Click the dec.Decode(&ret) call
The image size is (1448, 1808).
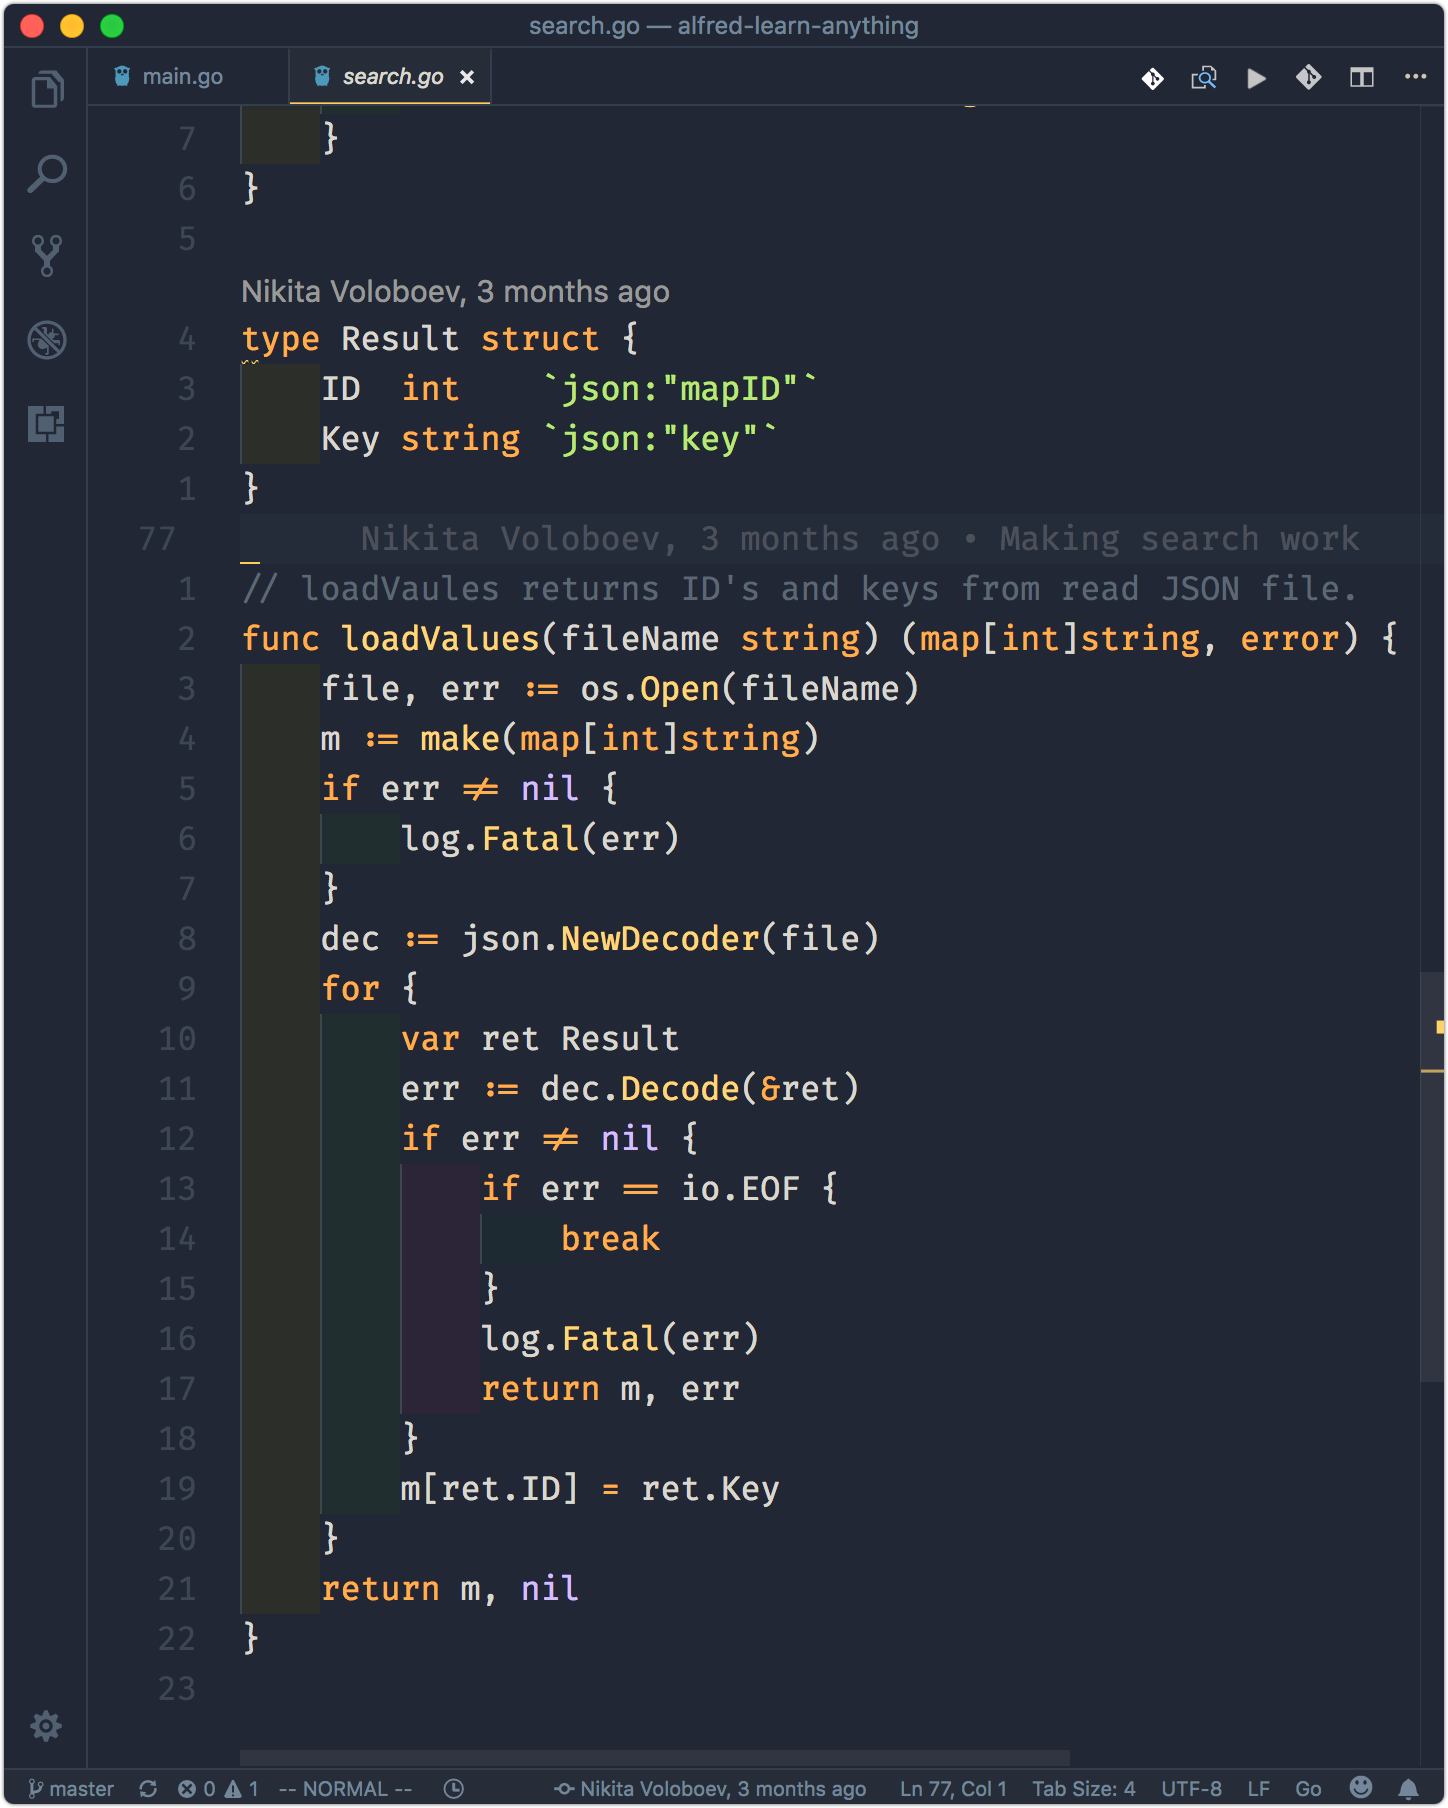click(x=700, y=1088)
